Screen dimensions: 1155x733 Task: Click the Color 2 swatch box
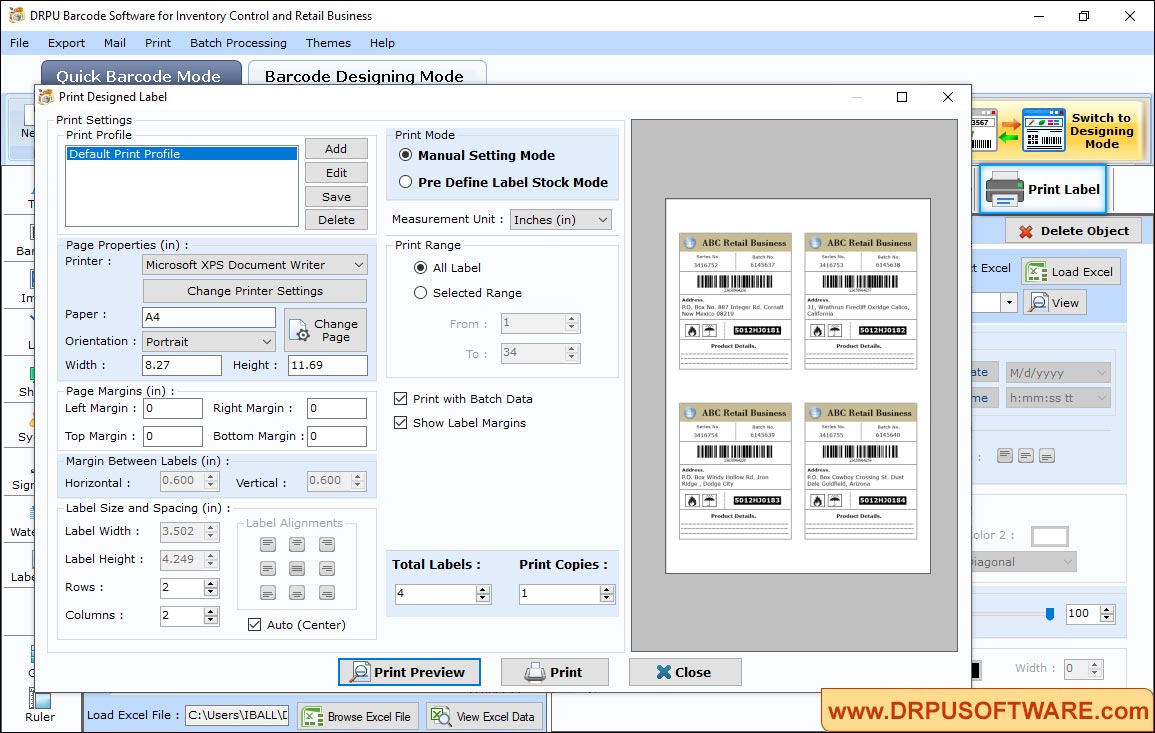click(1050, 536)
